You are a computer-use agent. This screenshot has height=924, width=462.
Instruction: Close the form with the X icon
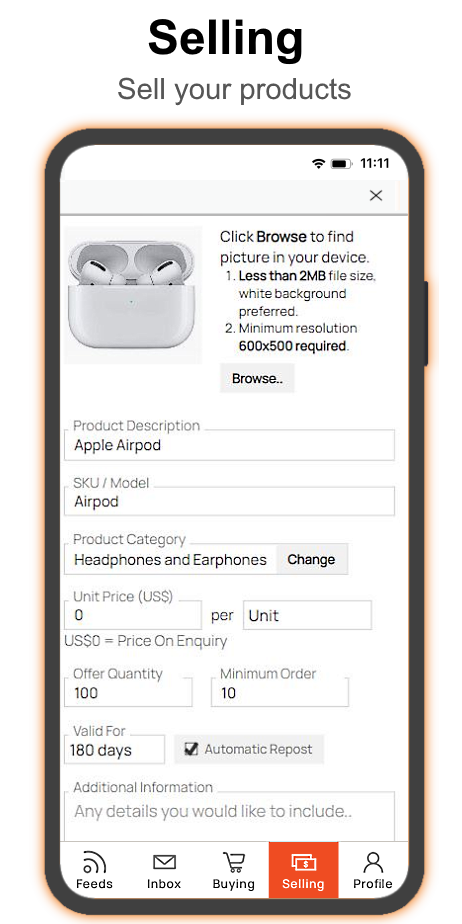pyautogui.click(x=376, y=196)
